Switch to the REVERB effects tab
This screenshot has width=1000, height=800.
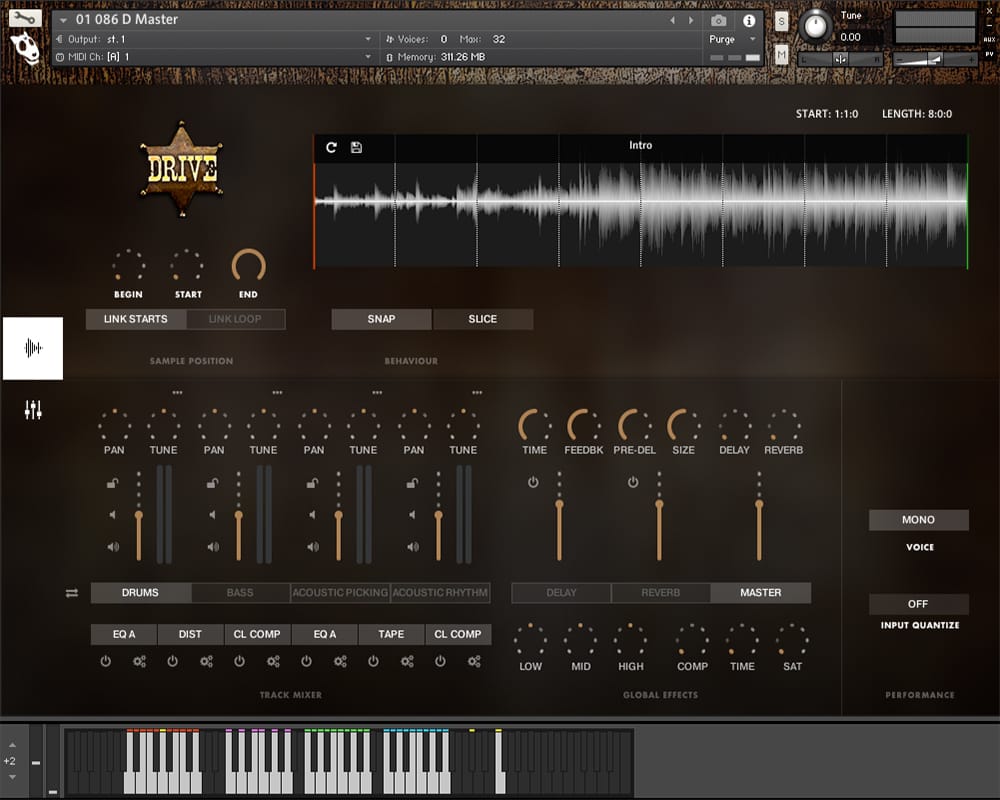pos(661,593)
